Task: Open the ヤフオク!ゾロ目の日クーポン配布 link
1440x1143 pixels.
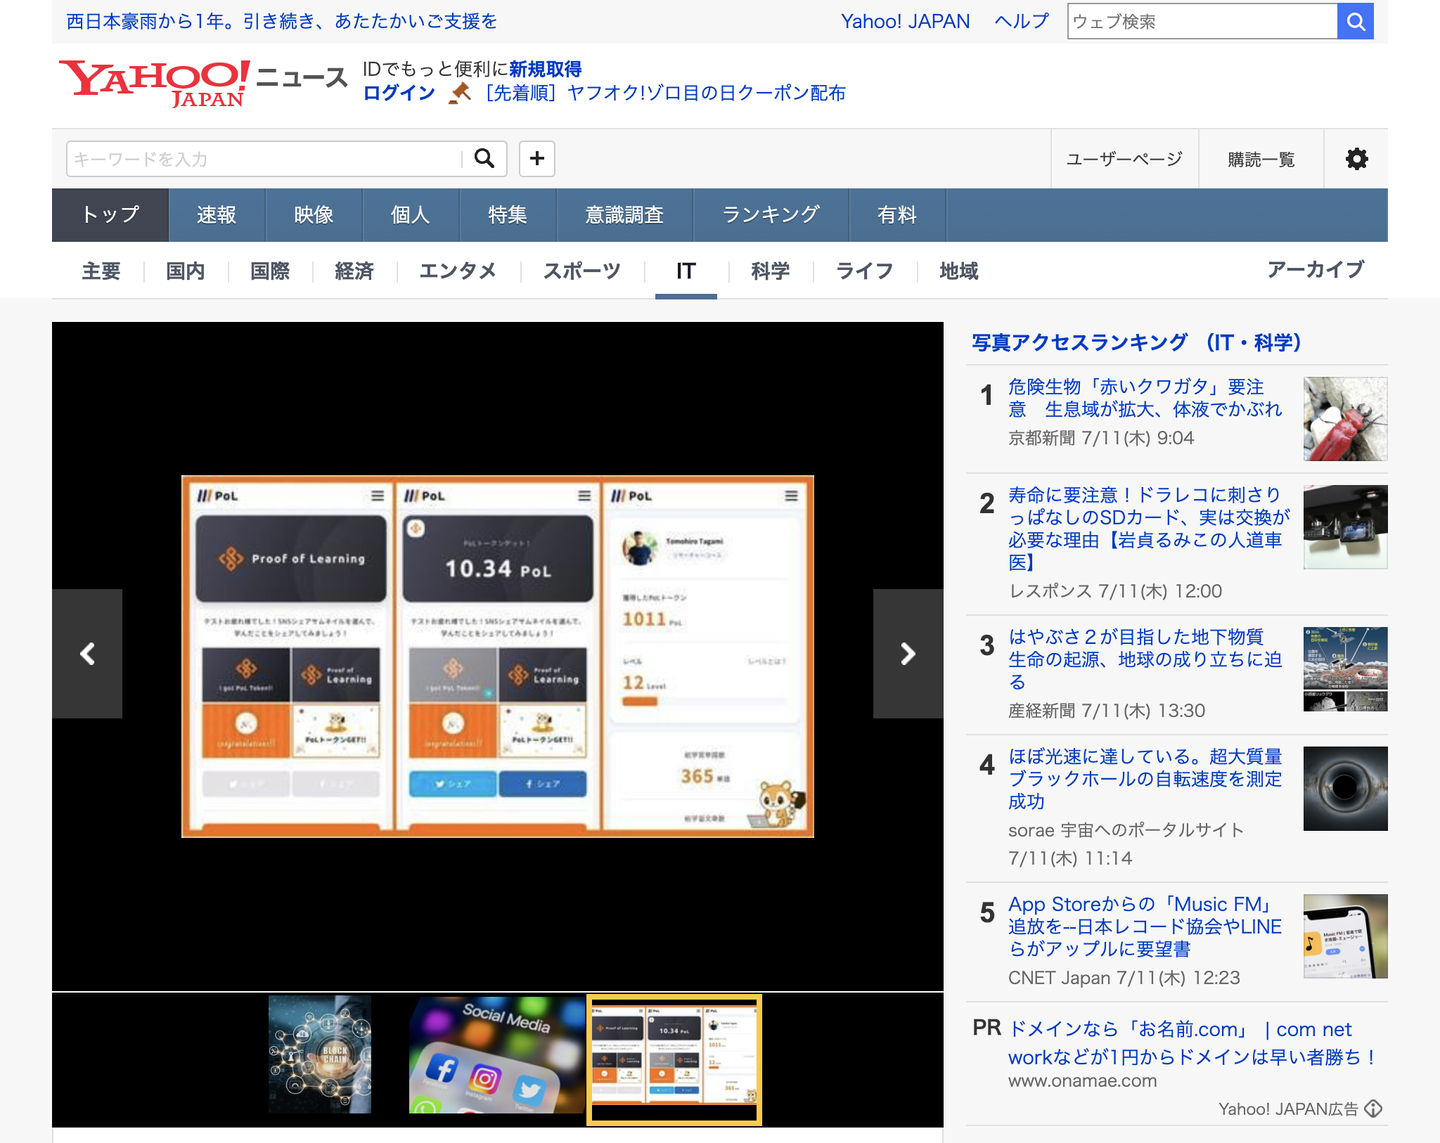Action: coord(665,93)
